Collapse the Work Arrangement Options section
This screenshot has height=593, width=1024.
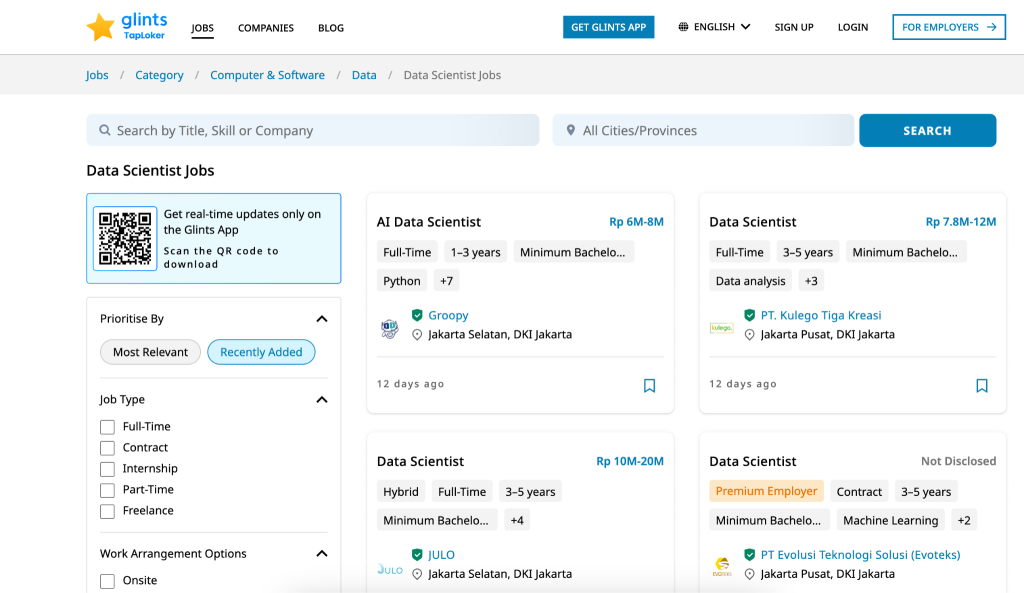coord(321,554)
